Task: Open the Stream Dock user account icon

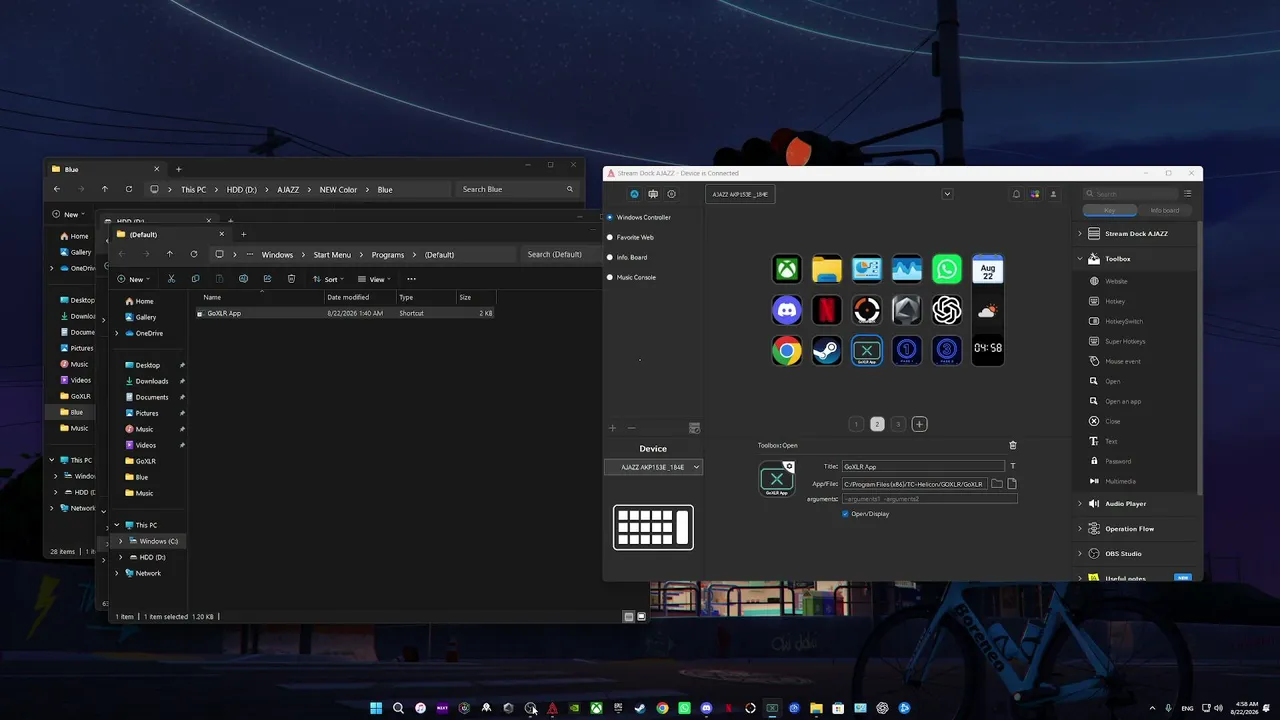Action: [1053, 194]
